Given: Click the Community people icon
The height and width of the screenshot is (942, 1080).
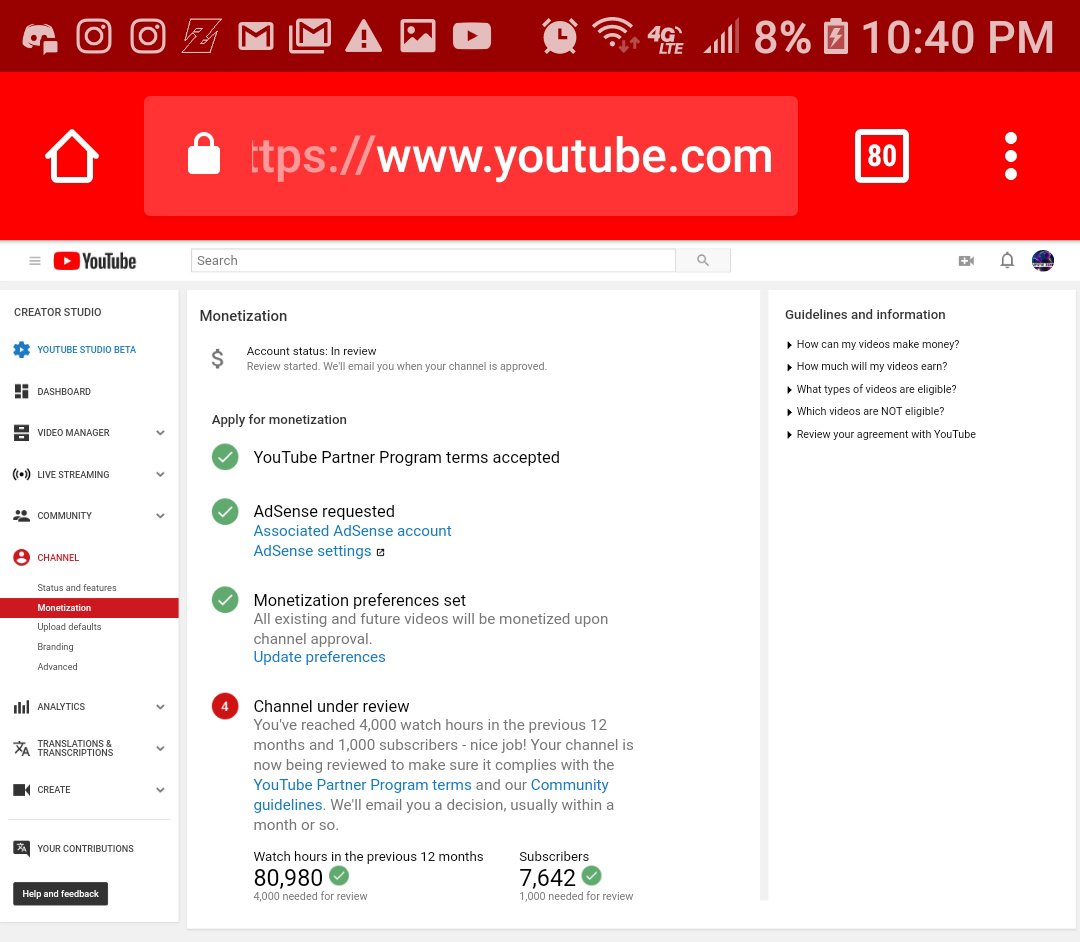Looking at the screenshot, I should coord(21,515).
